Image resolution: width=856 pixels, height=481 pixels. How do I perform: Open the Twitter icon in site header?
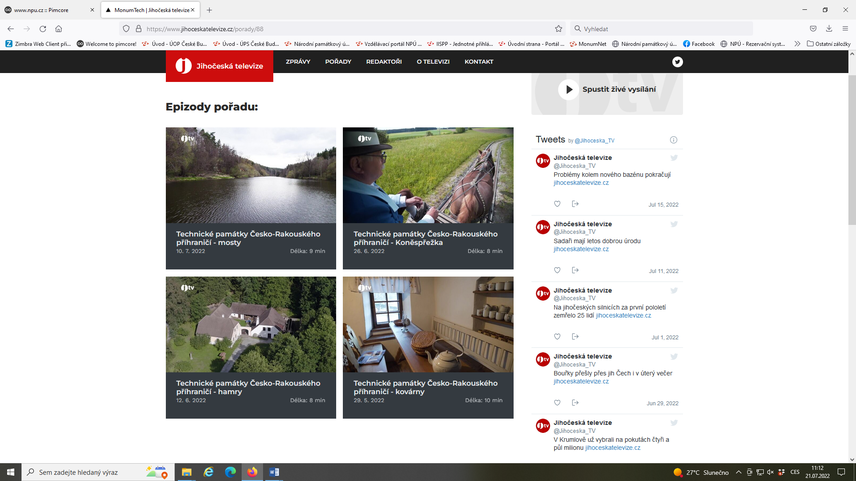coord(677,62)
